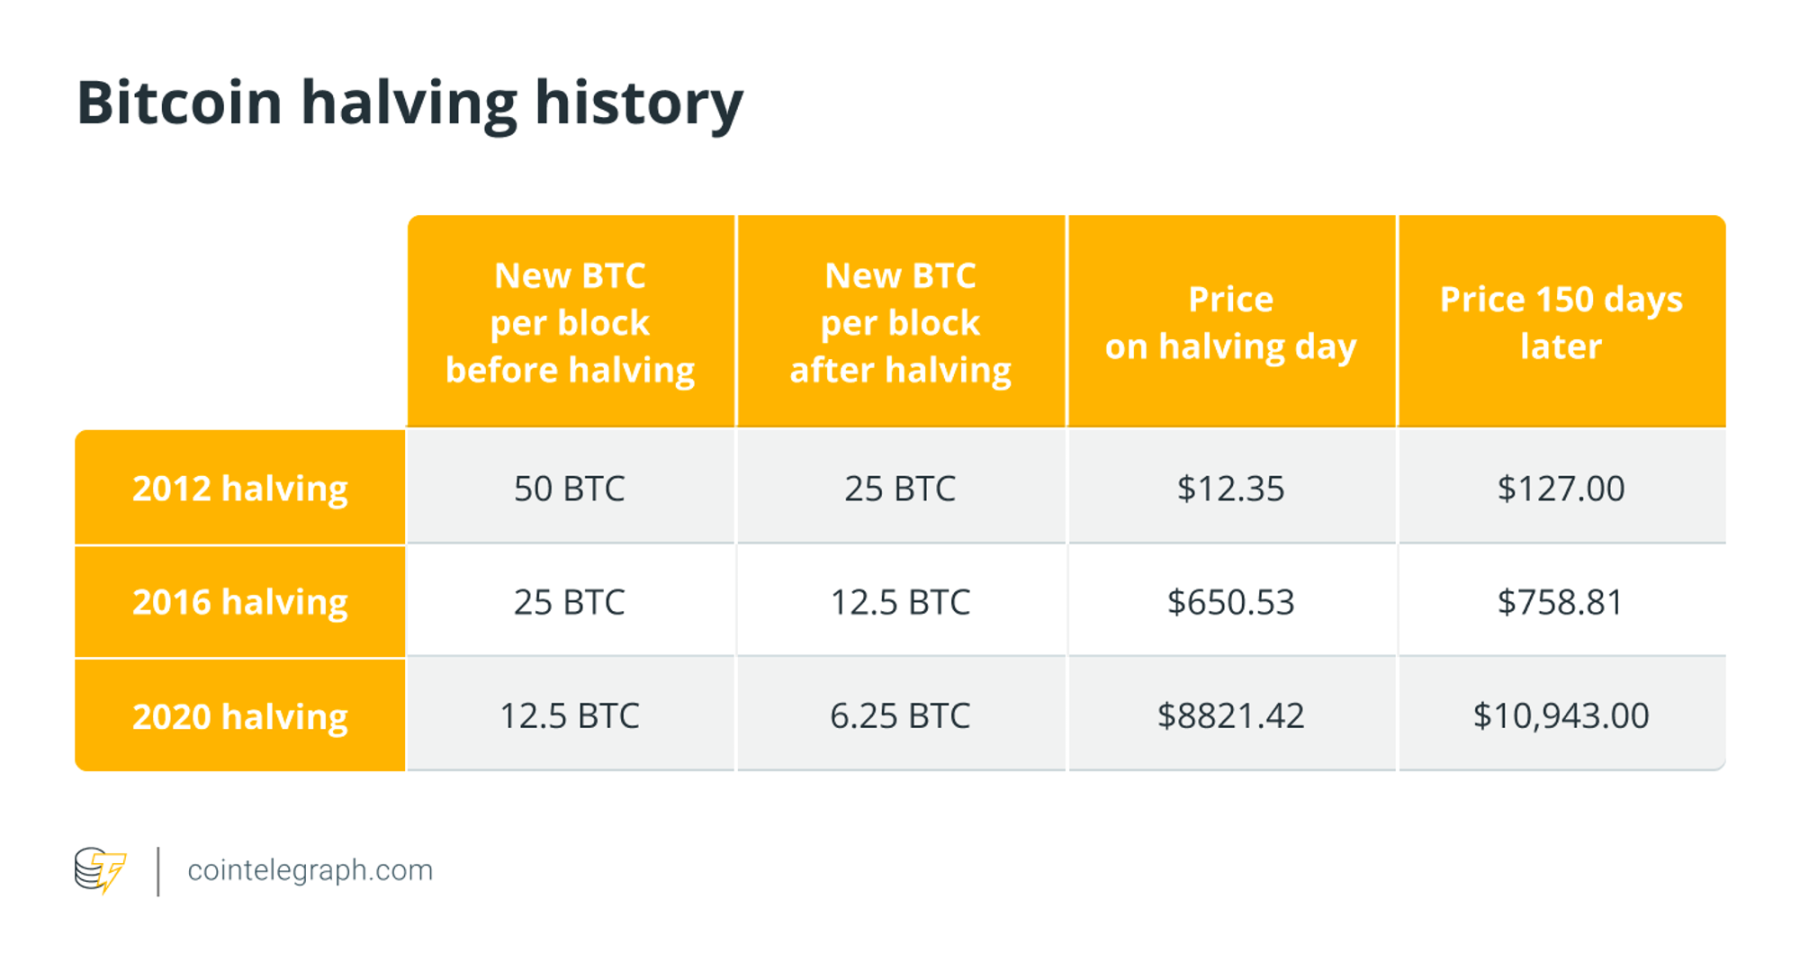Click the Price on halving day header

[1230, 322]
